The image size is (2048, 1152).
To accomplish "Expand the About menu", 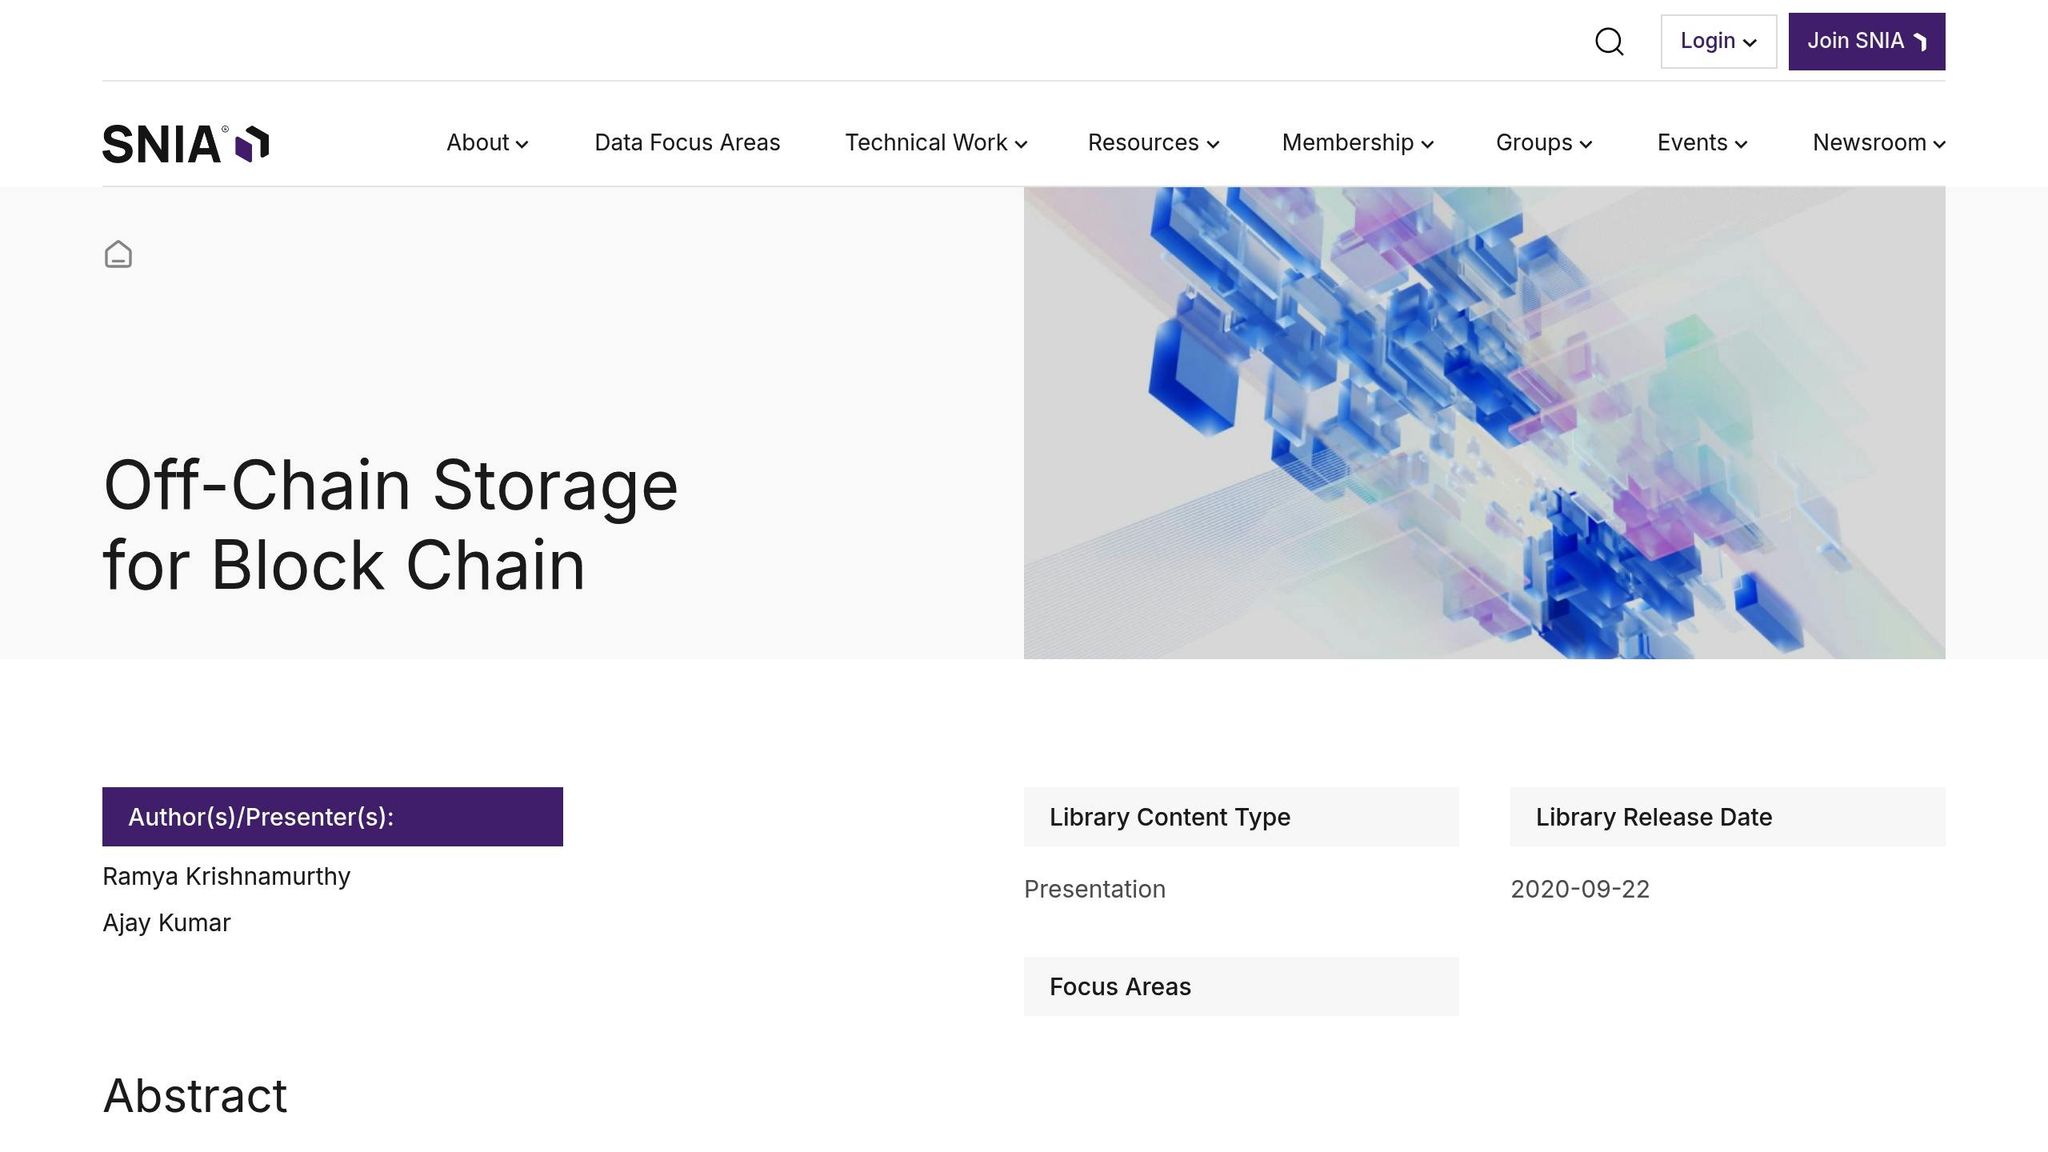I will coord(487,143).
